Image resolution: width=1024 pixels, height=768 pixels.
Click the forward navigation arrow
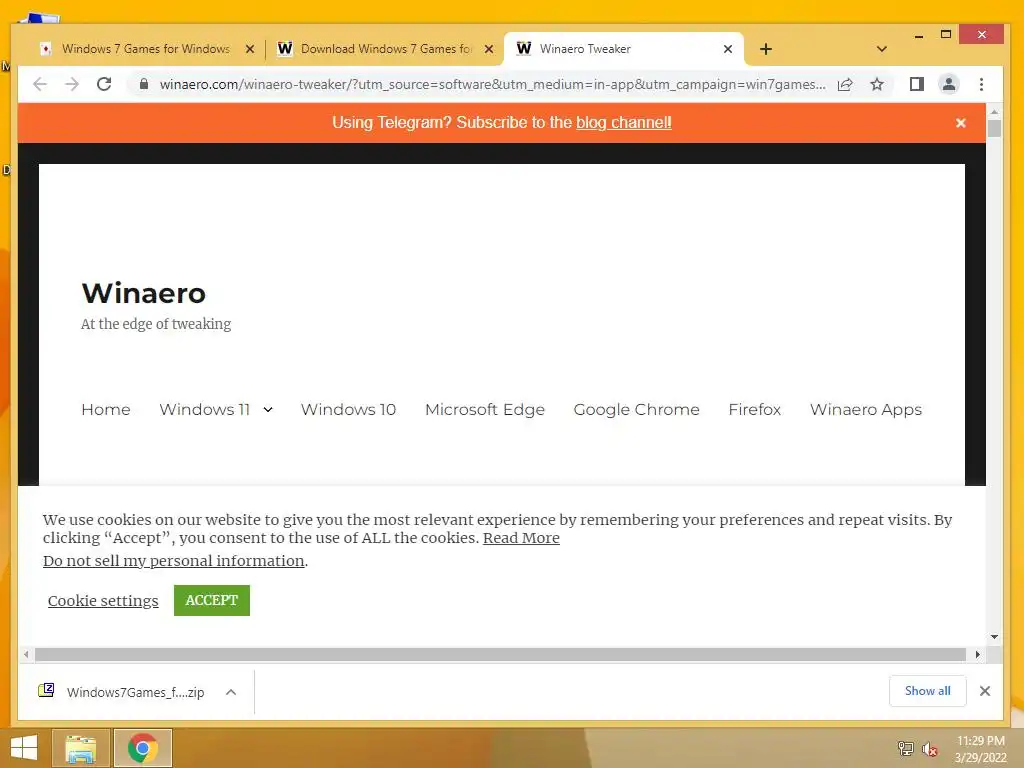click(72, 84)
